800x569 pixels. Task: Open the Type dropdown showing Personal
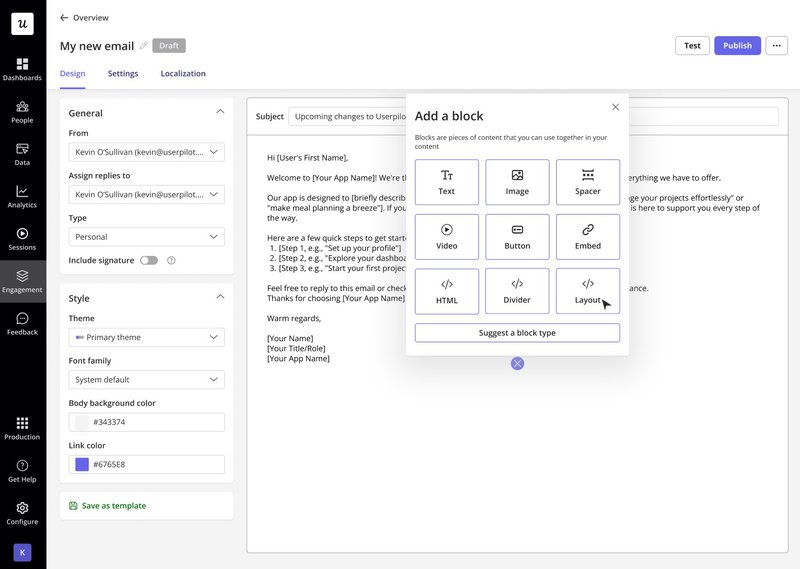(146, 237)
